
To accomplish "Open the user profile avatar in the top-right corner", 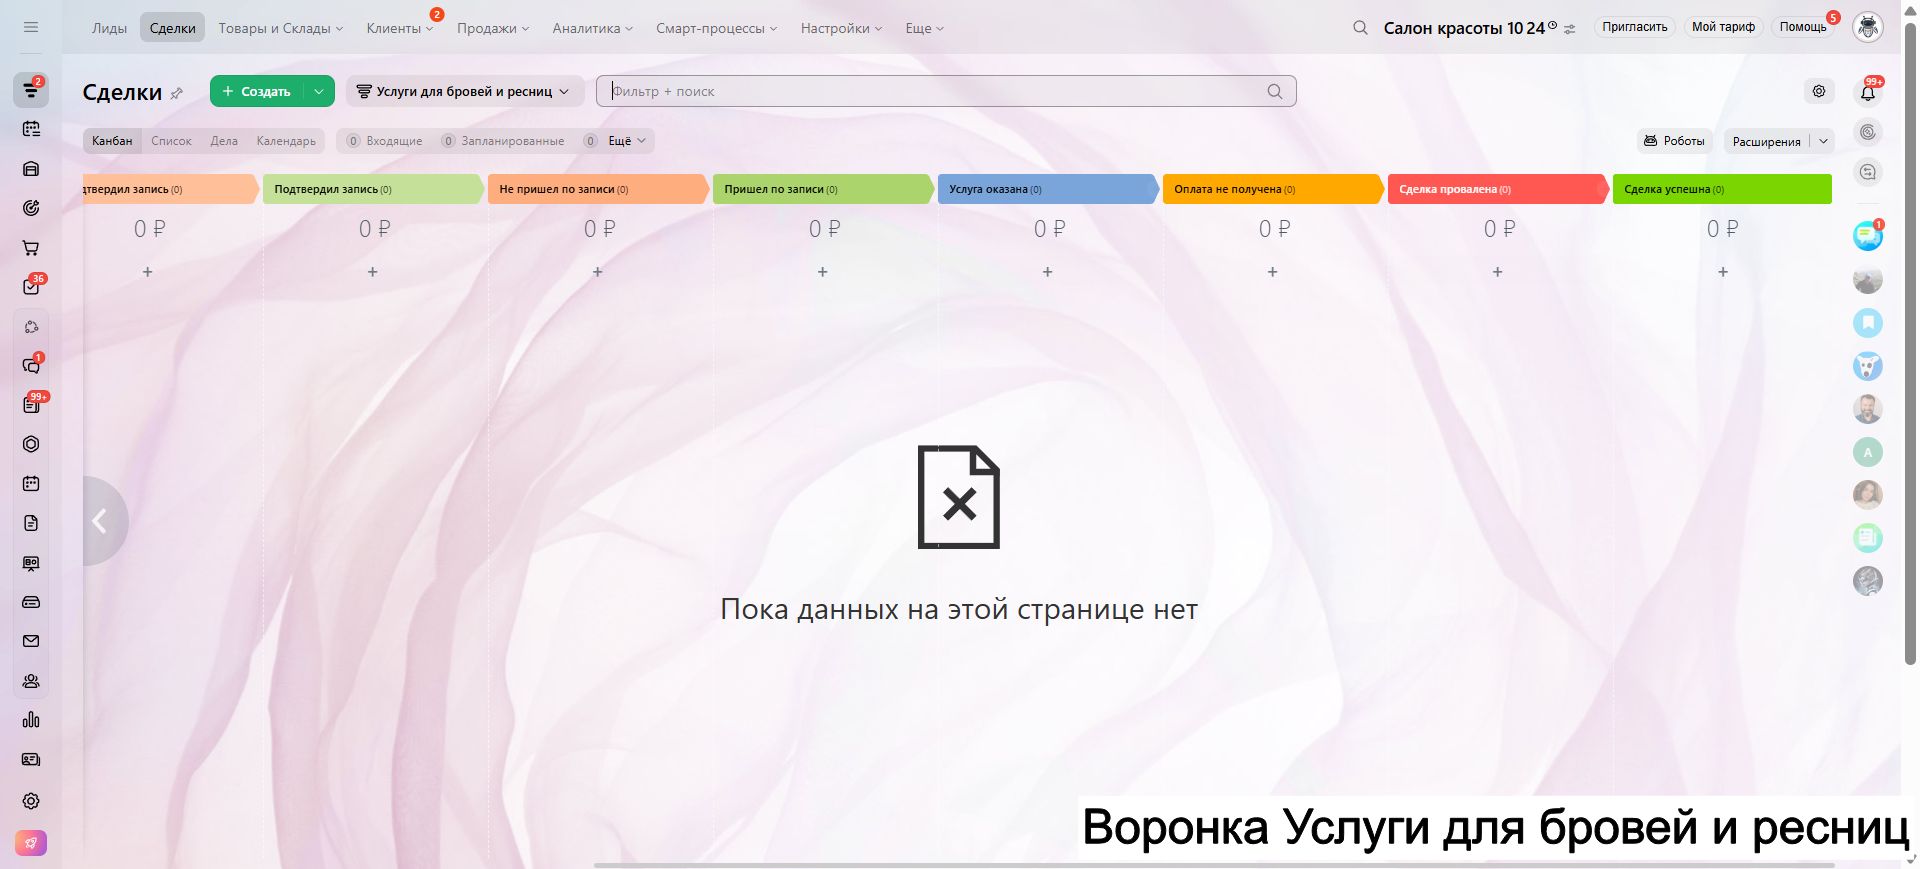I will [x=1868, y=27].
